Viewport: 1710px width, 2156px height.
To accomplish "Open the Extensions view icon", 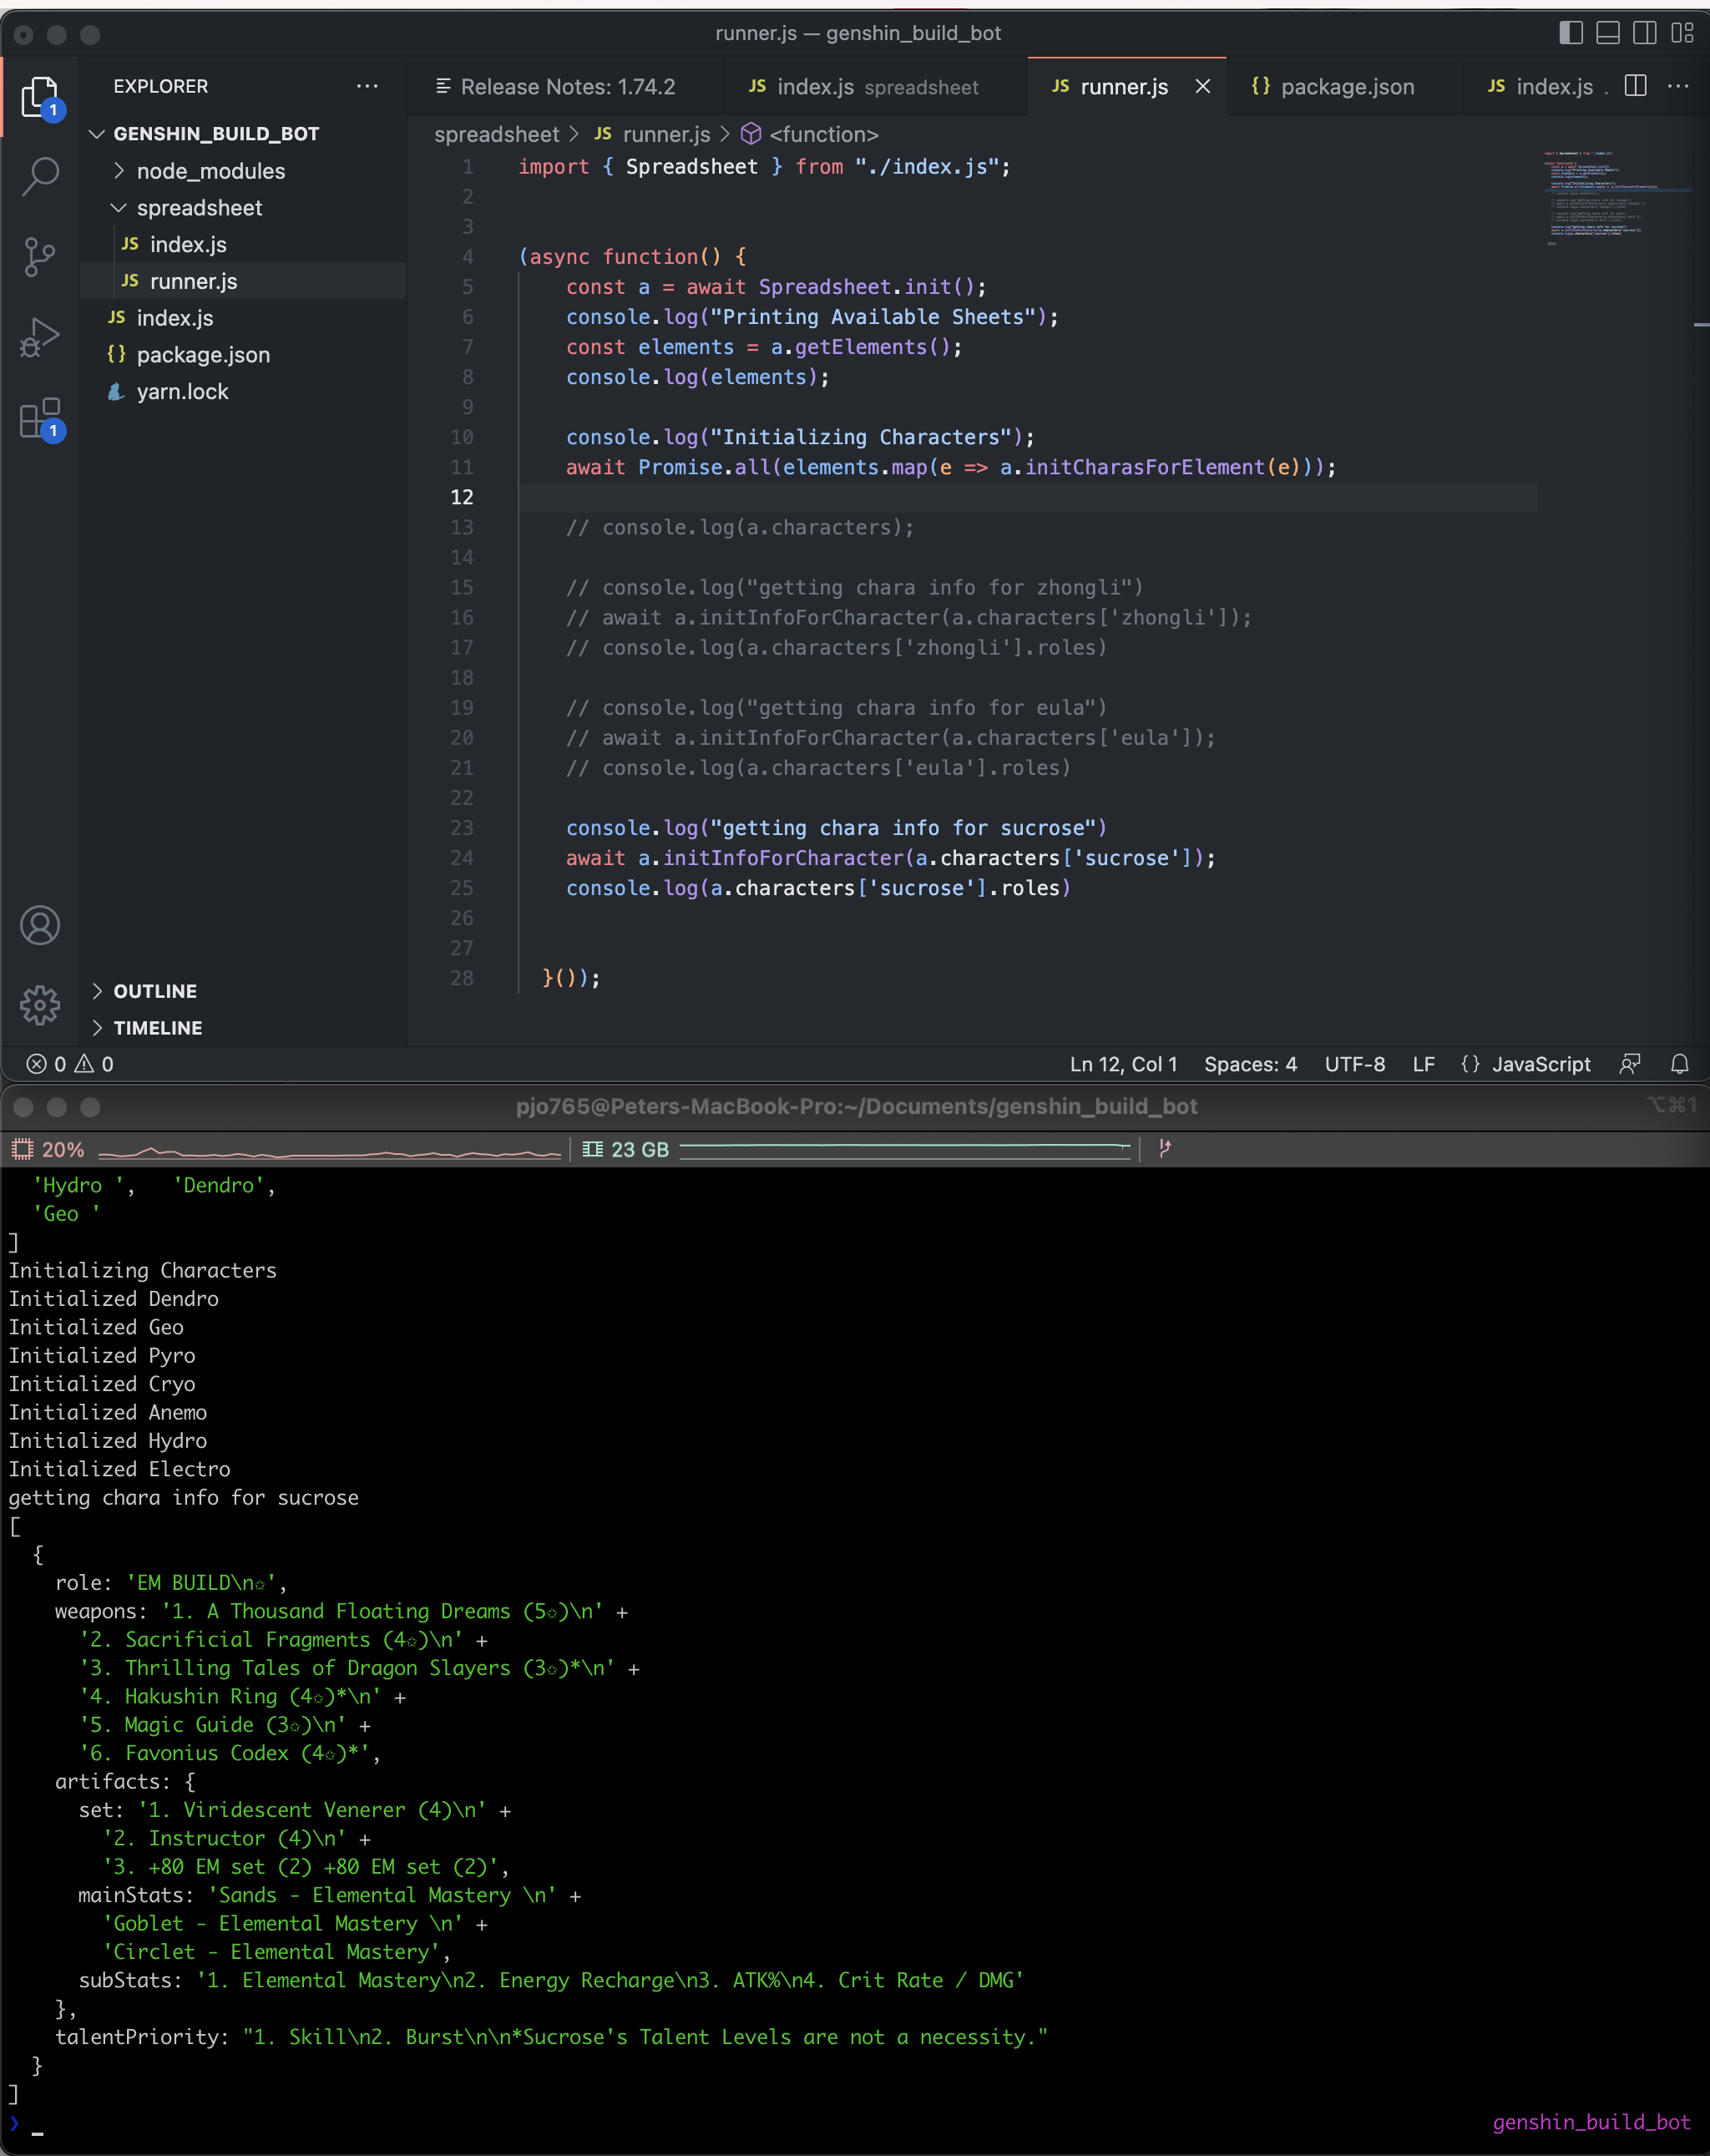I will click(40, 418).
